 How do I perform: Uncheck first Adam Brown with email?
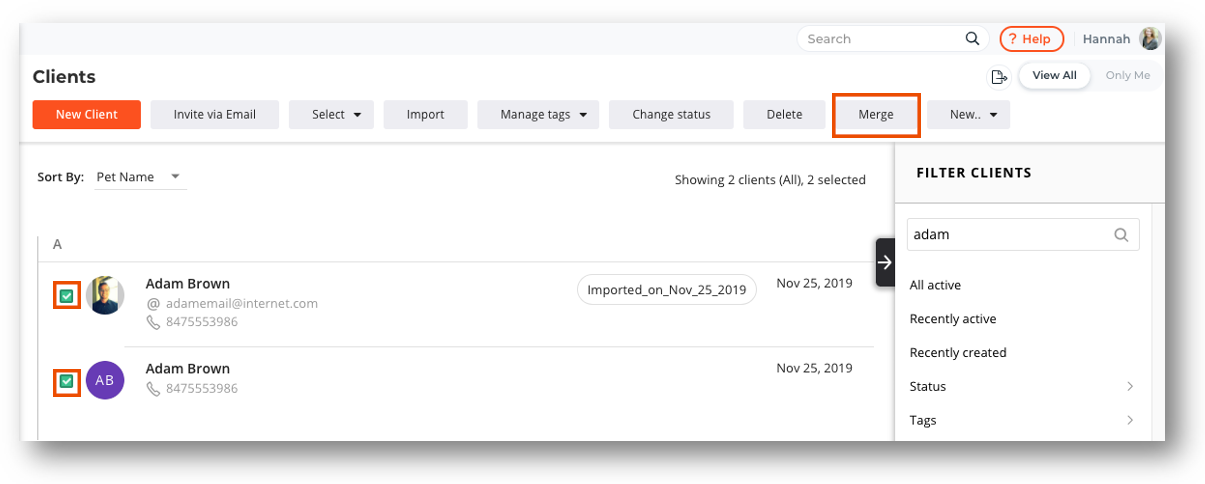coord(66,296)
